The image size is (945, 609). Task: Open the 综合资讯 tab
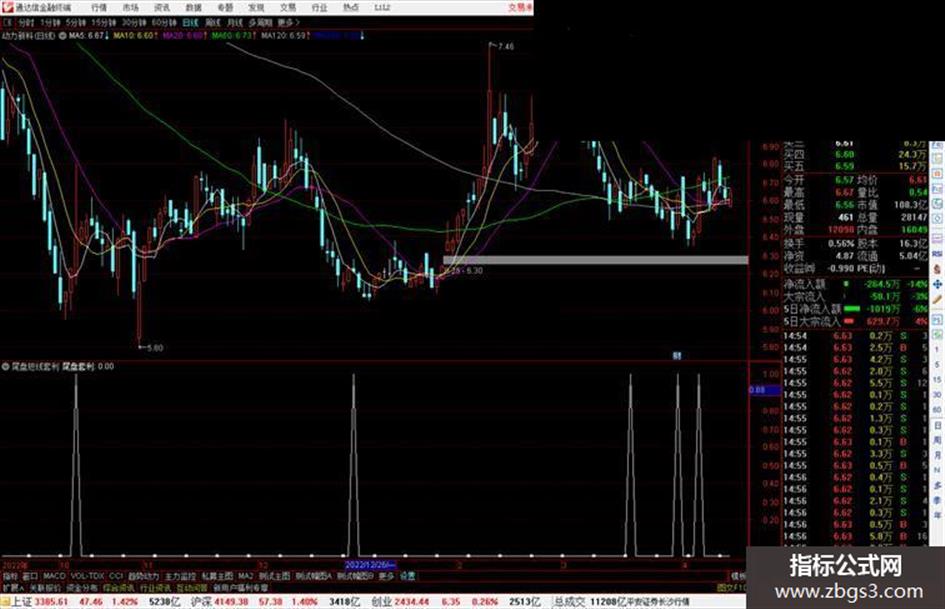pos(119,587)
